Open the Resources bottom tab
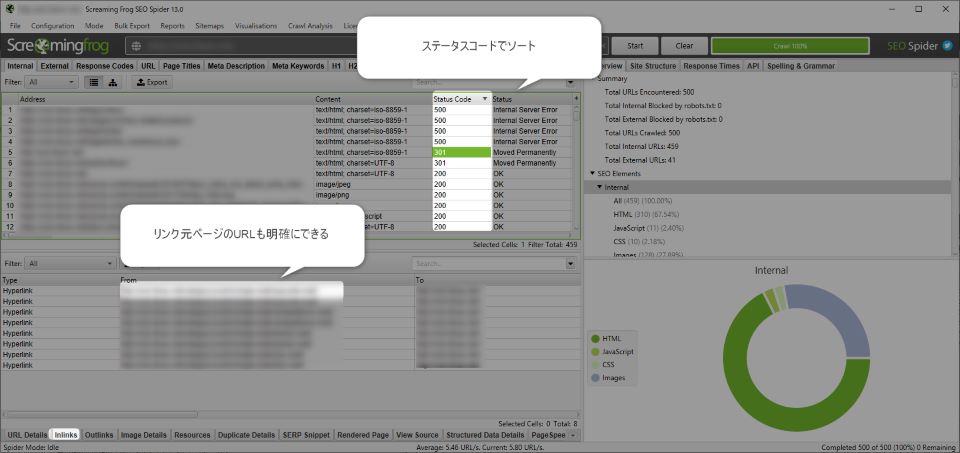960x453 pixels. pyautogui.click(x=192, y=435)
